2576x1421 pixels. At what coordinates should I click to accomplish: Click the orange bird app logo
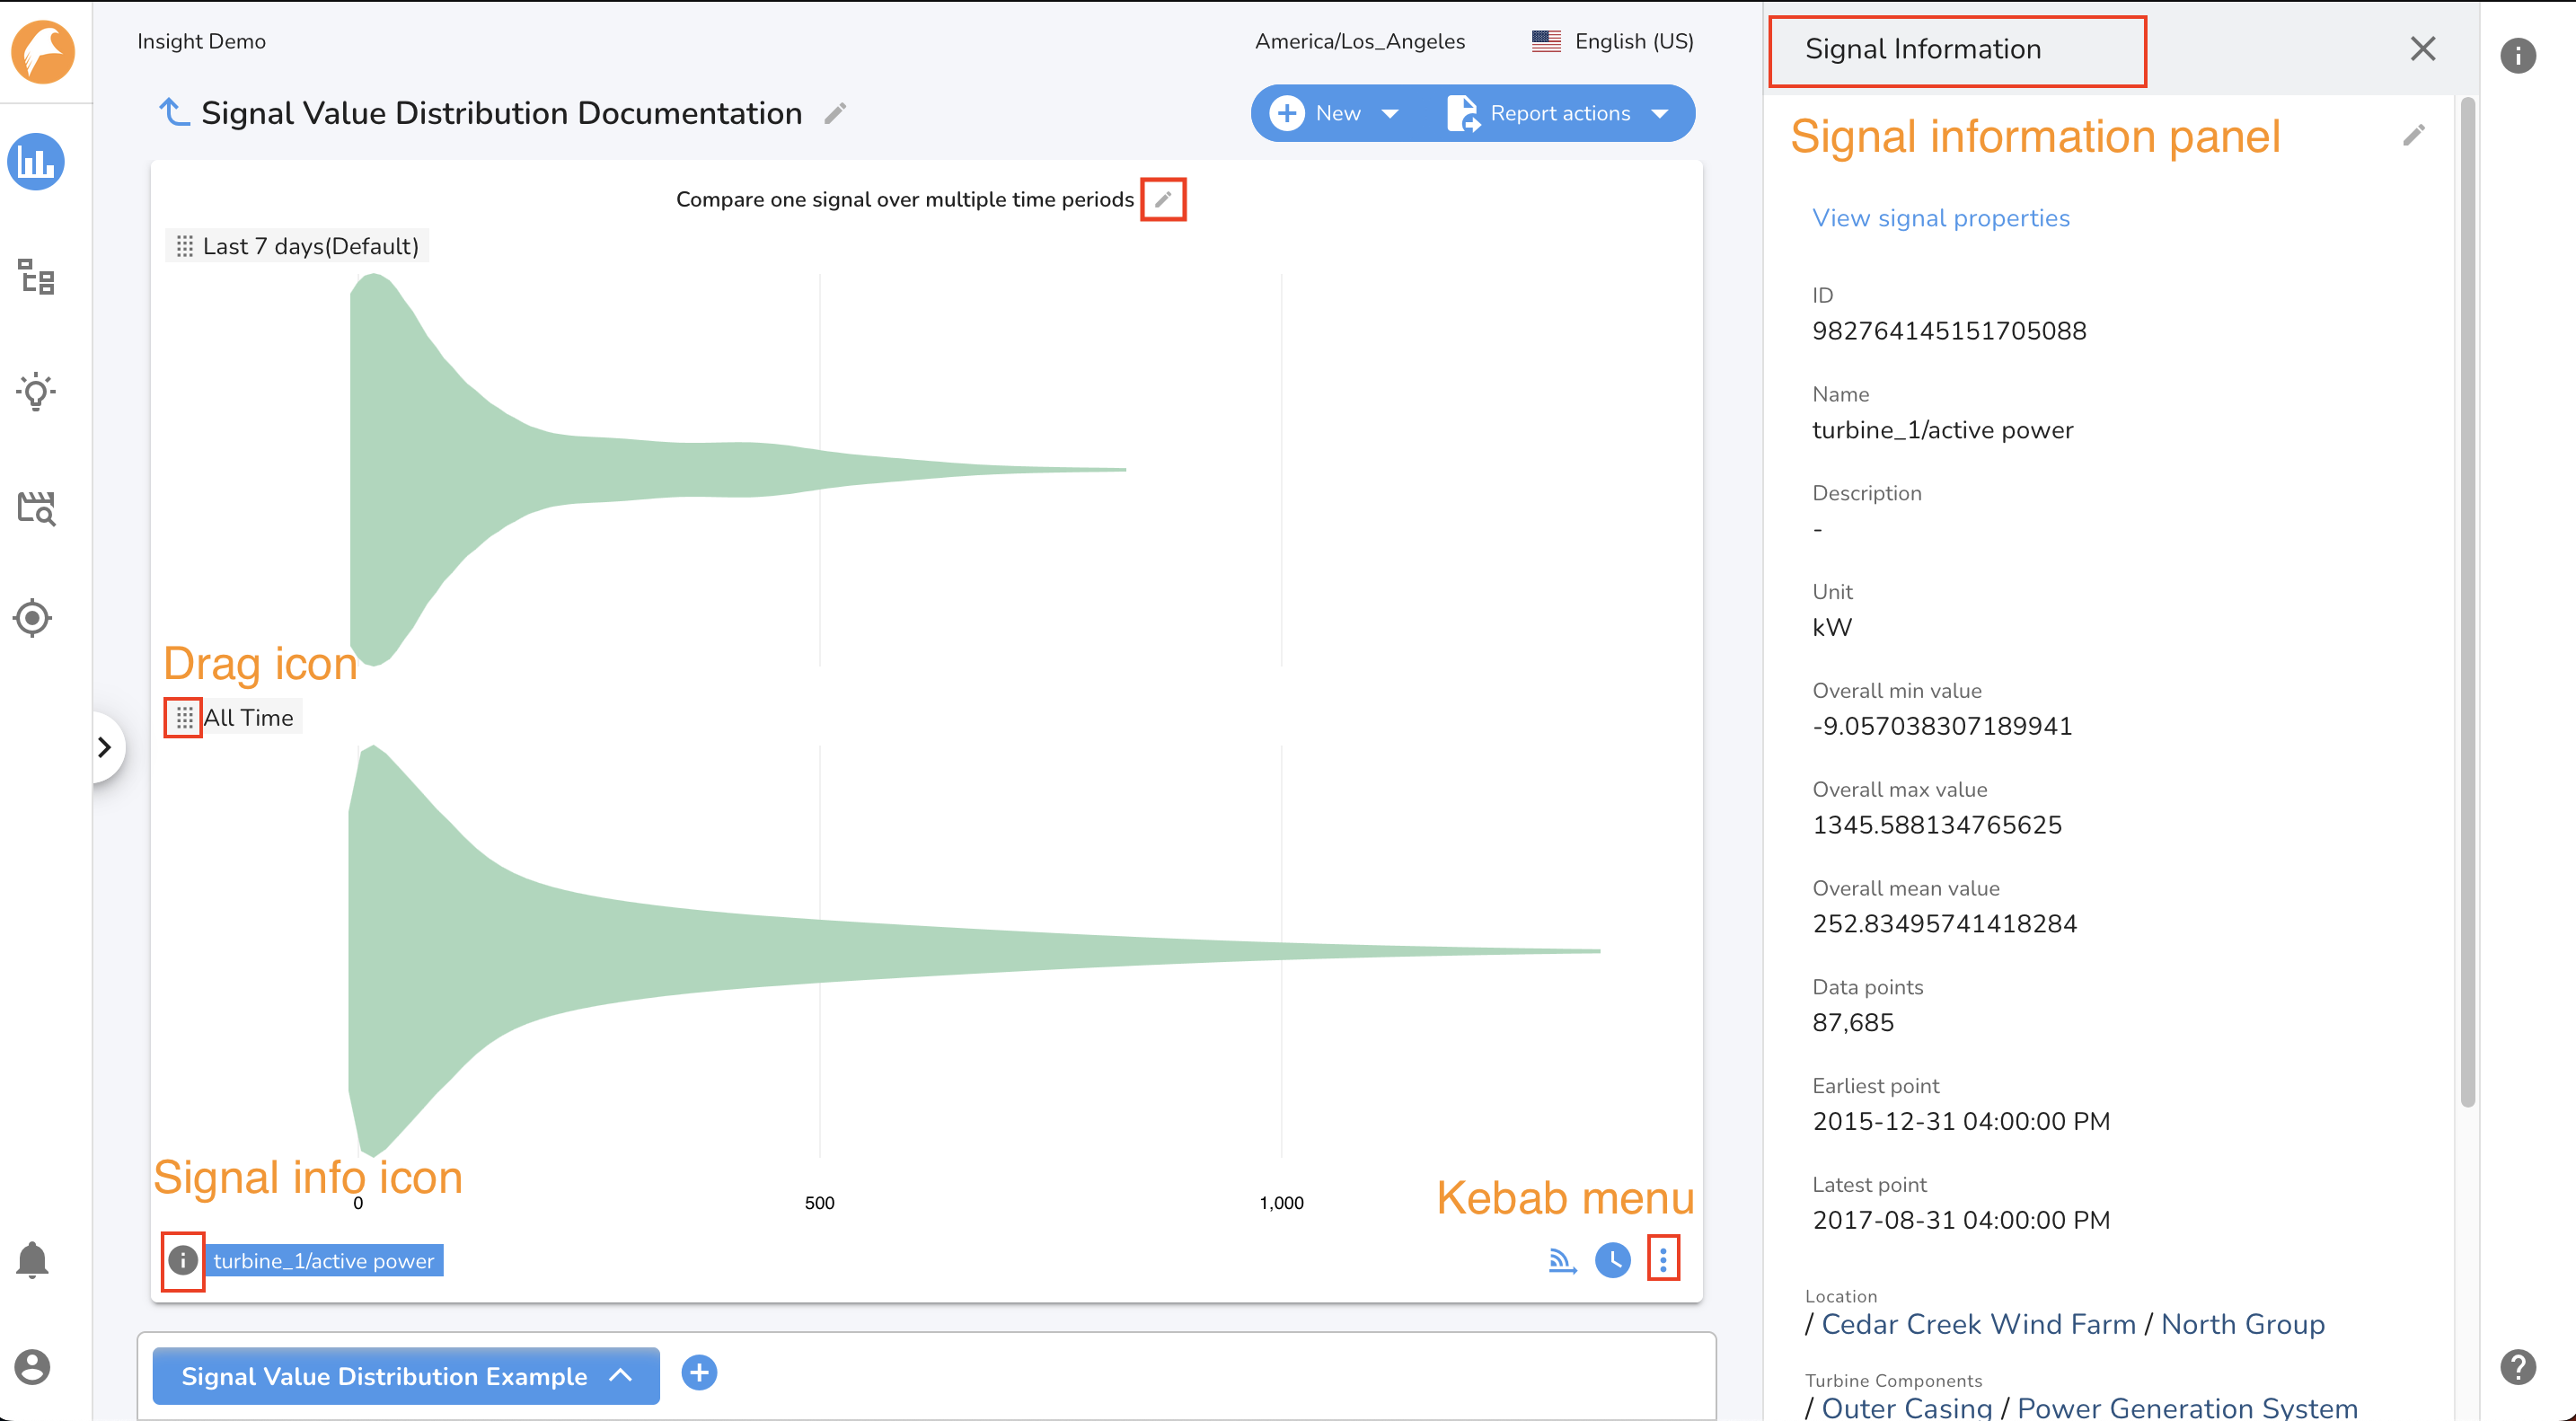point(42,50)
